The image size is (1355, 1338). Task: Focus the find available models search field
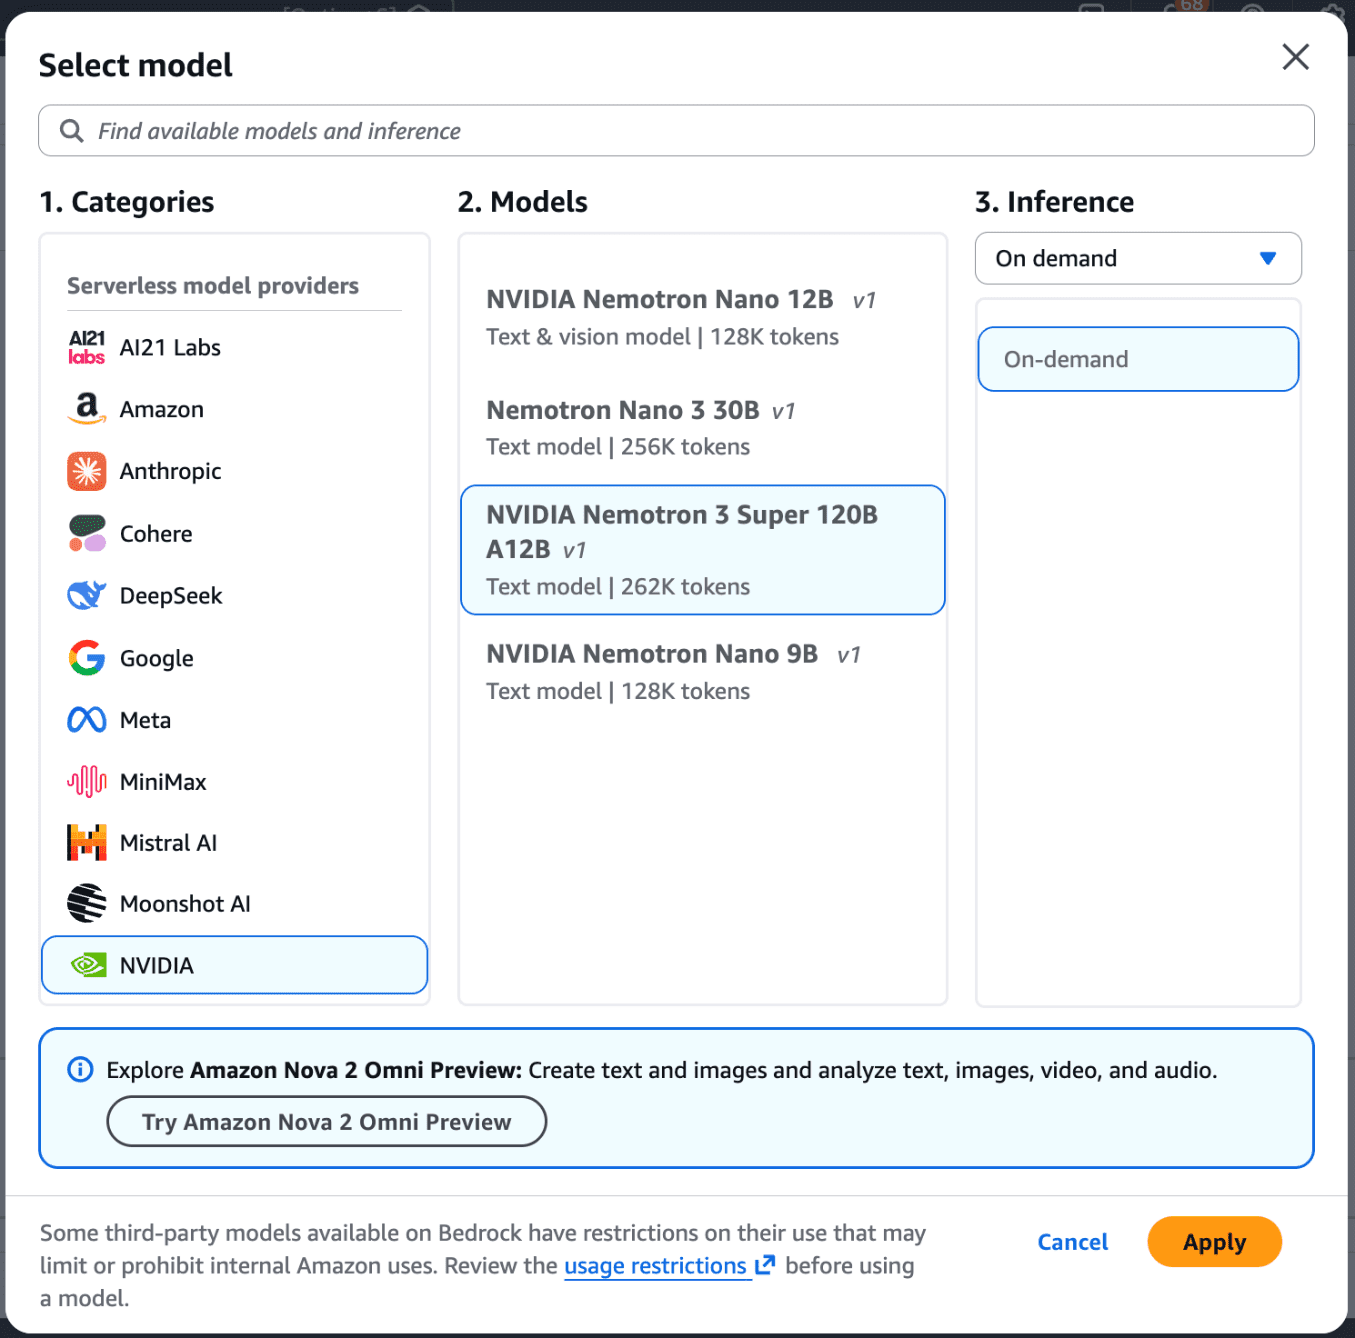coord(676,131)
